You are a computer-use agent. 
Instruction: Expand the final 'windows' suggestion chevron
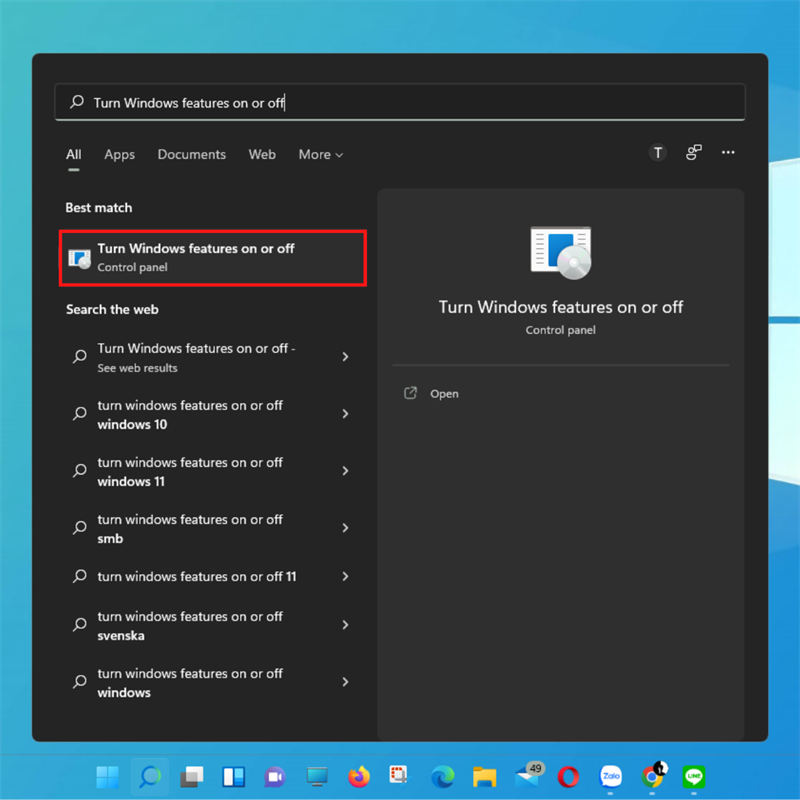345,682
